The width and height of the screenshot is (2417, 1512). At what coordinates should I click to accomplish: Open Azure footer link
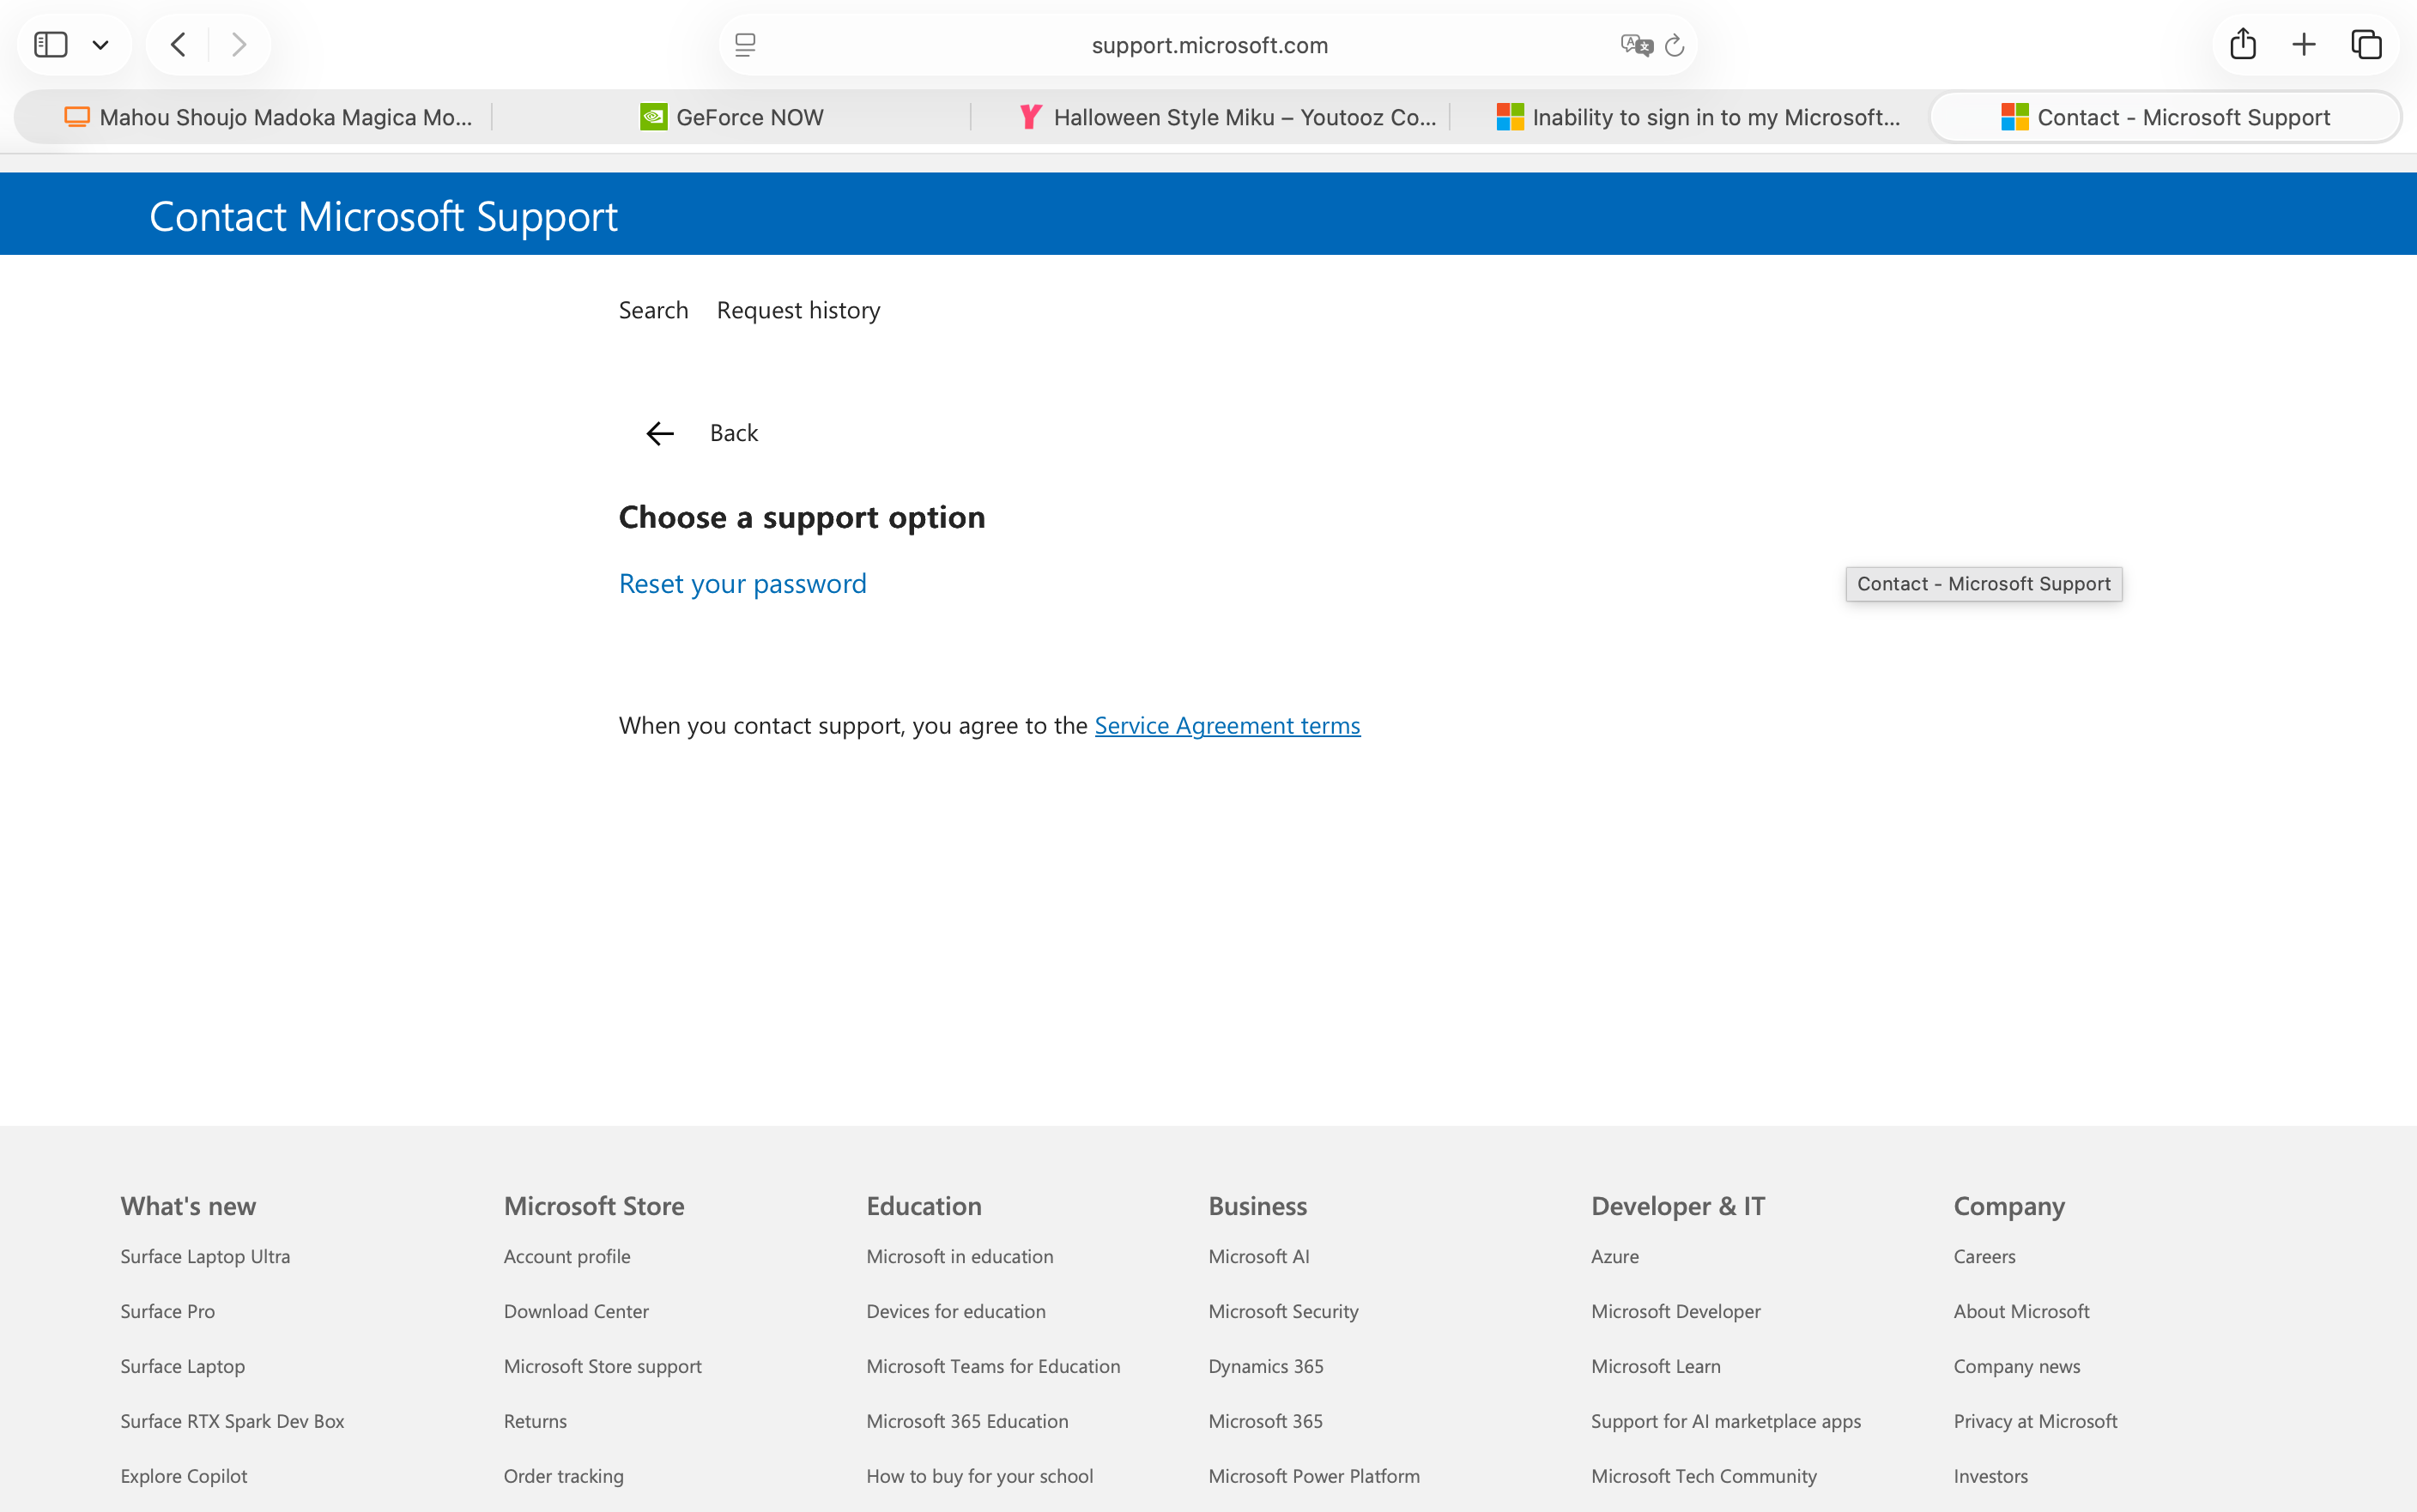[1614, 1256]
